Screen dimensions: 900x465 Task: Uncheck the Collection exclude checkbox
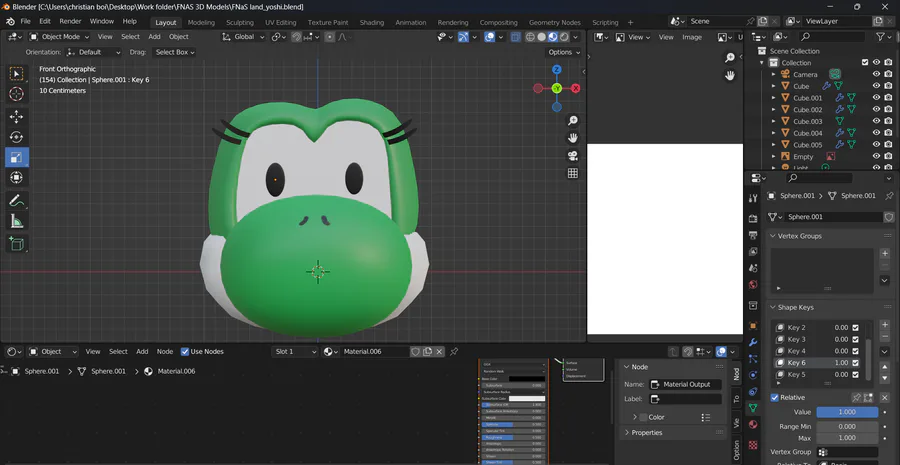865,63
